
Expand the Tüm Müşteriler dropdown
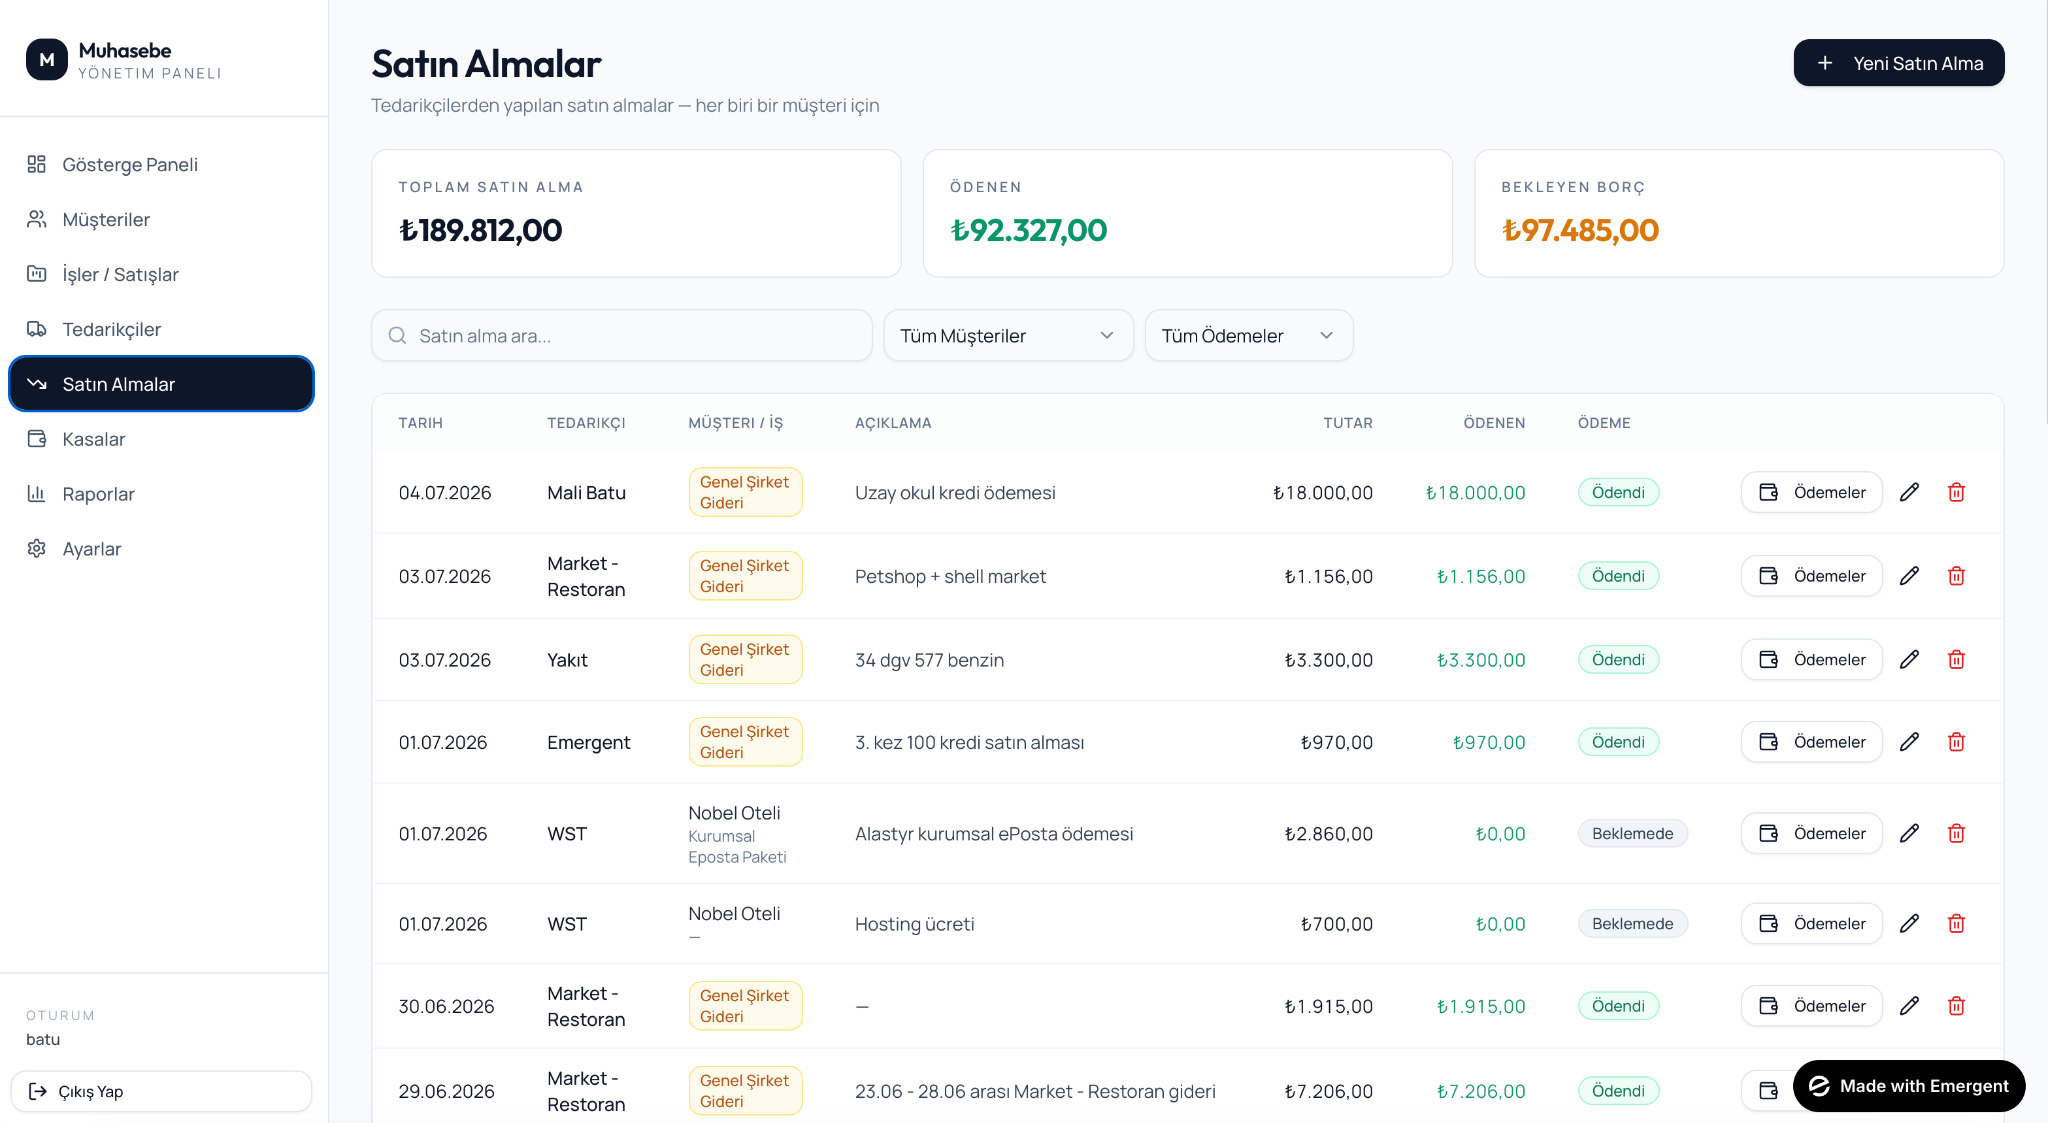1008,336
